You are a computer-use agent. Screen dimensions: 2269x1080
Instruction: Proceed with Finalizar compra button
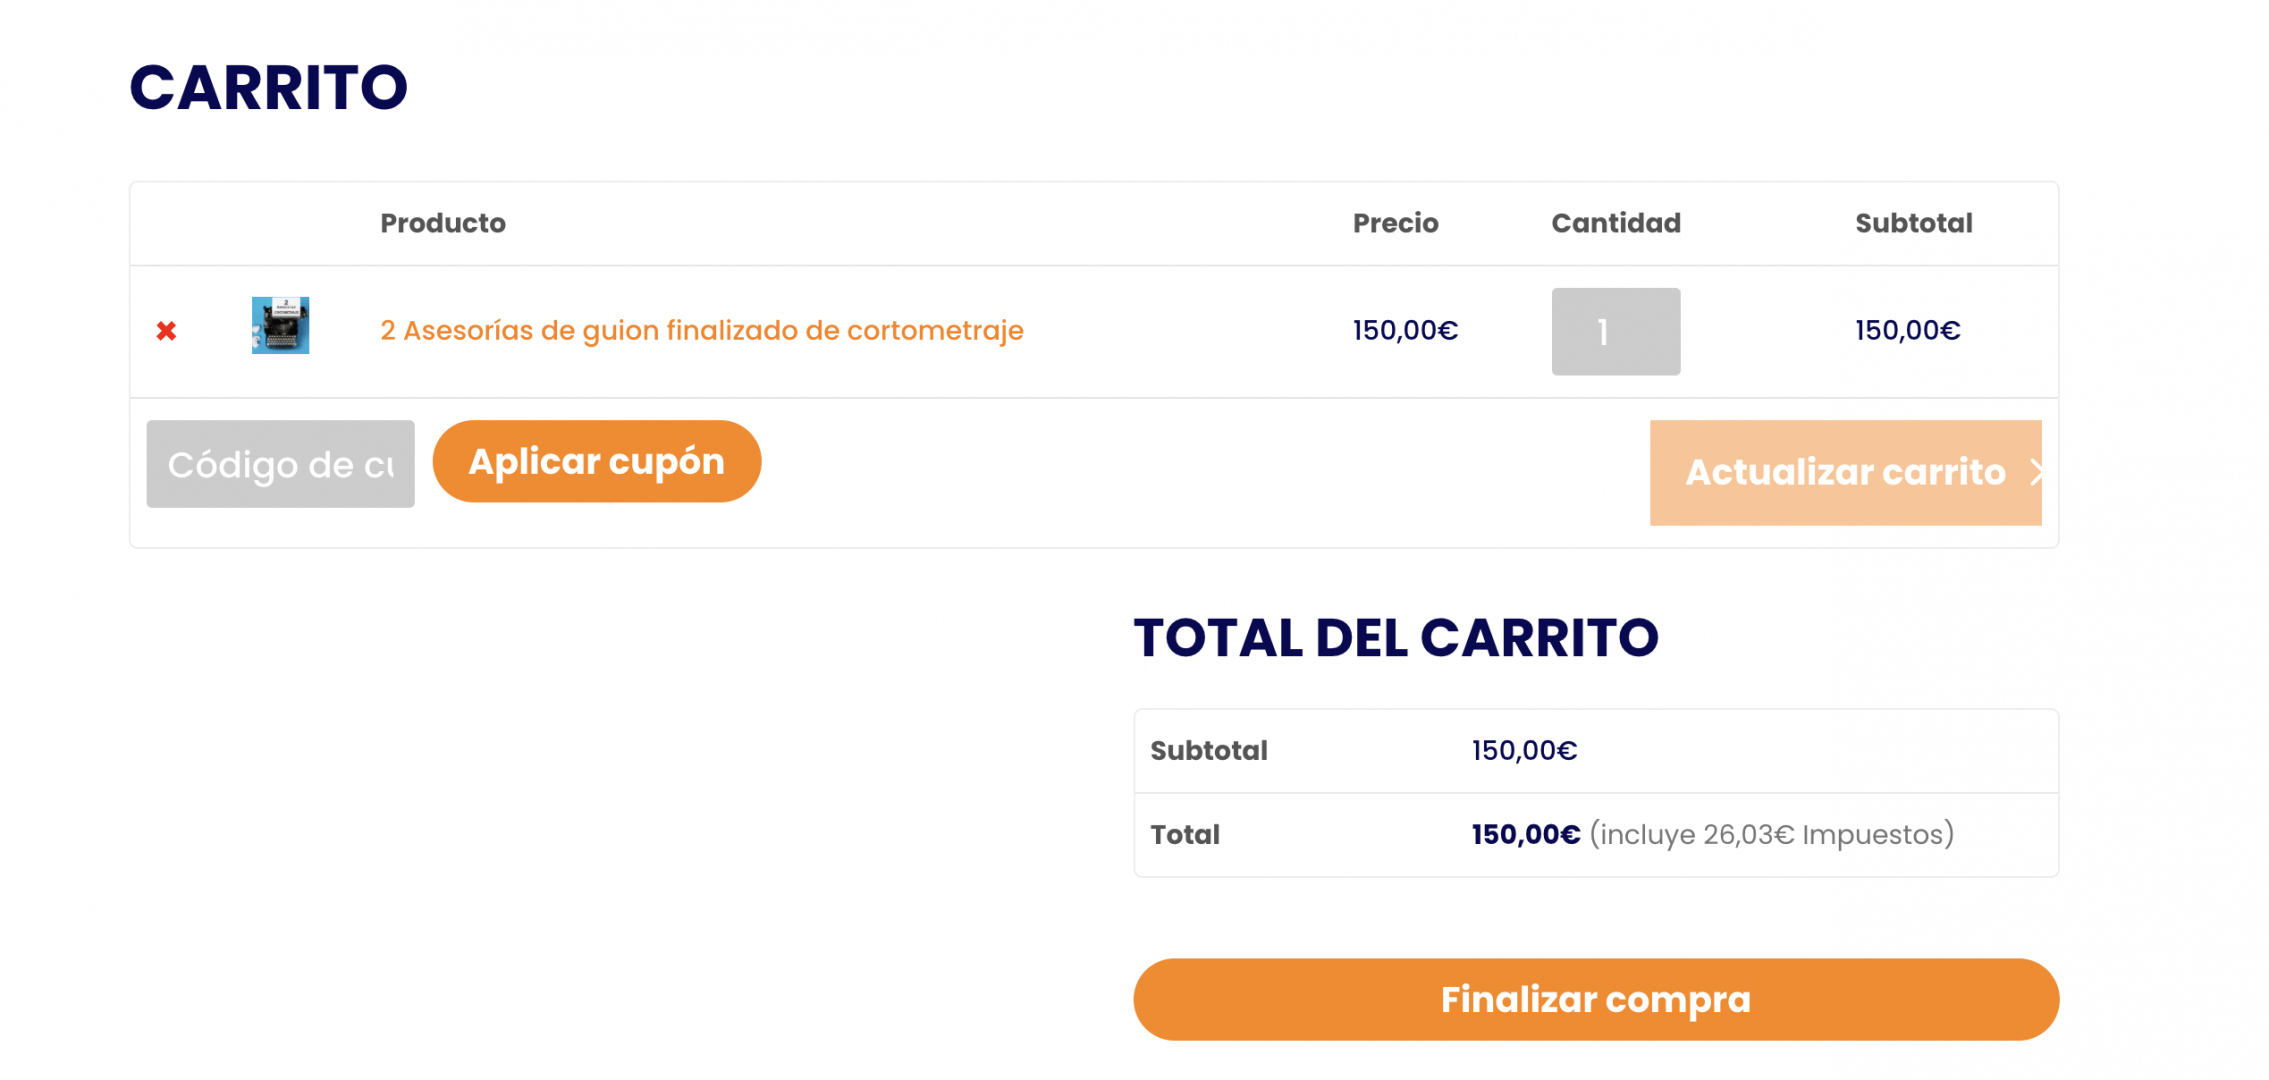(x=1595, y=999)
